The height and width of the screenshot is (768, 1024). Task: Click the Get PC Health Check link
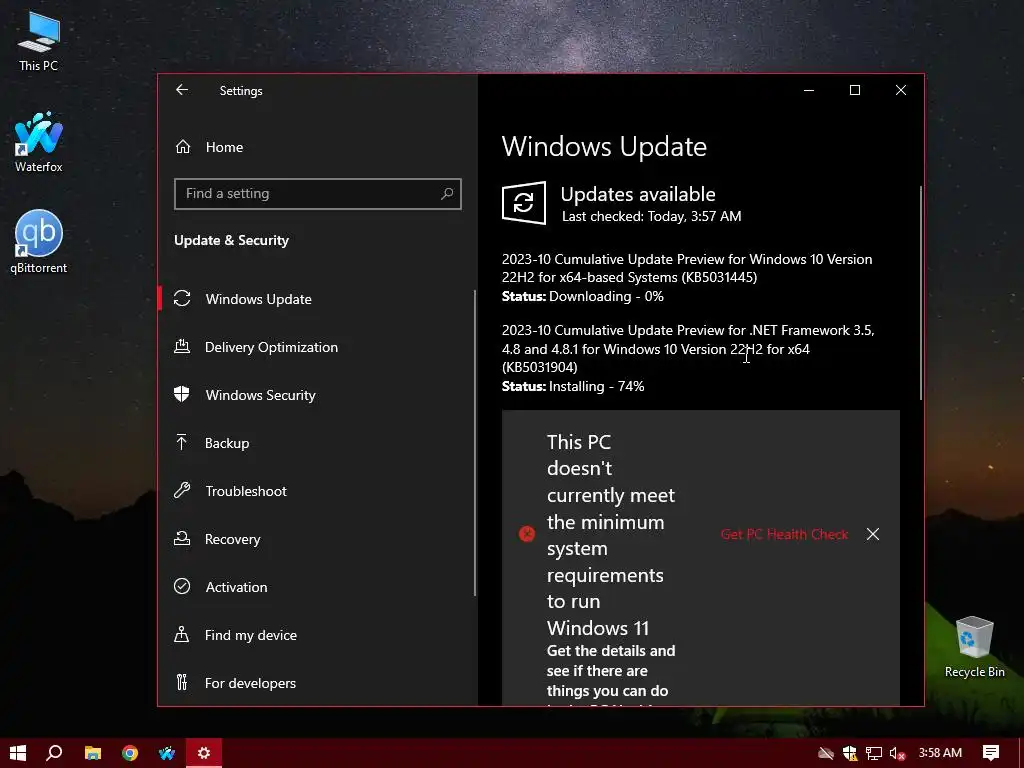784,534
